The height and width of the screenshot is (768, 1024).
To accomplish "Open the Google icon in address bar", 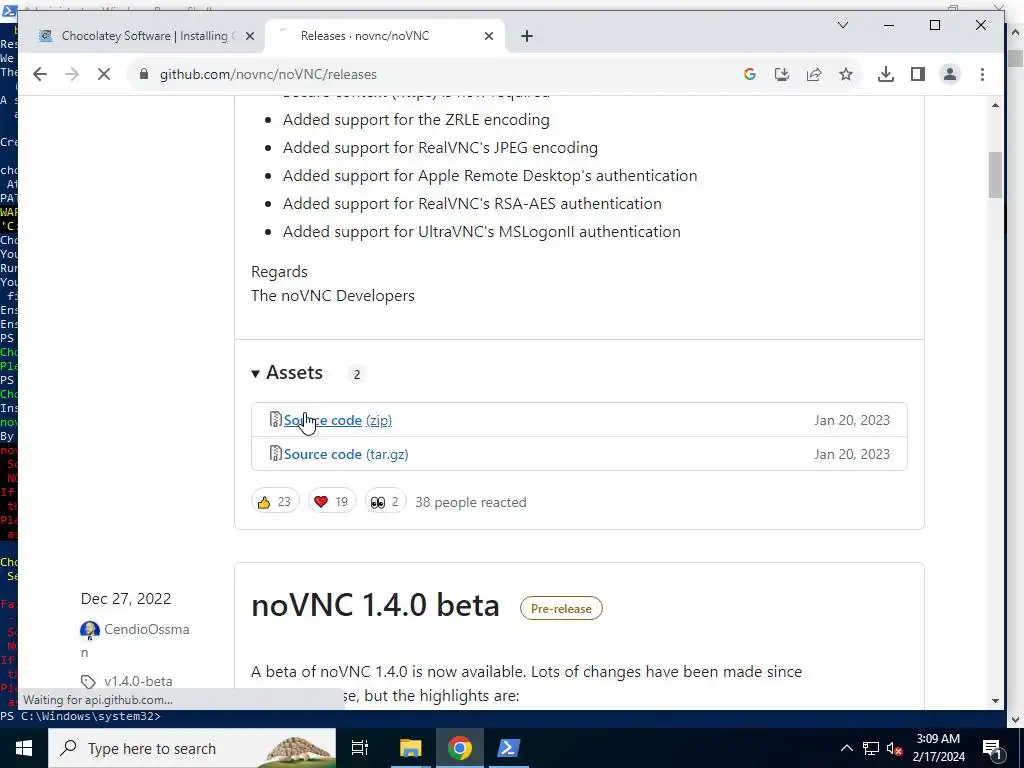I will [x=750, y=74].
